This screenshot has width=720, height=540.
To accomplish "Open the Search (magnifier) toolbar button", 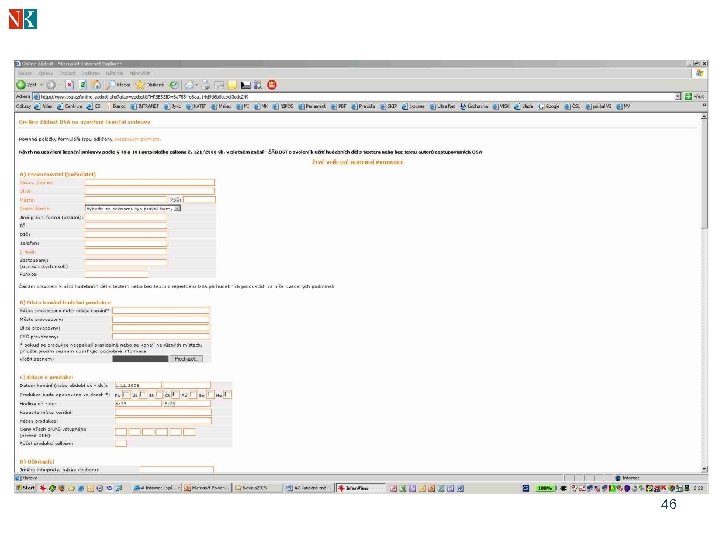I will 118,85.
